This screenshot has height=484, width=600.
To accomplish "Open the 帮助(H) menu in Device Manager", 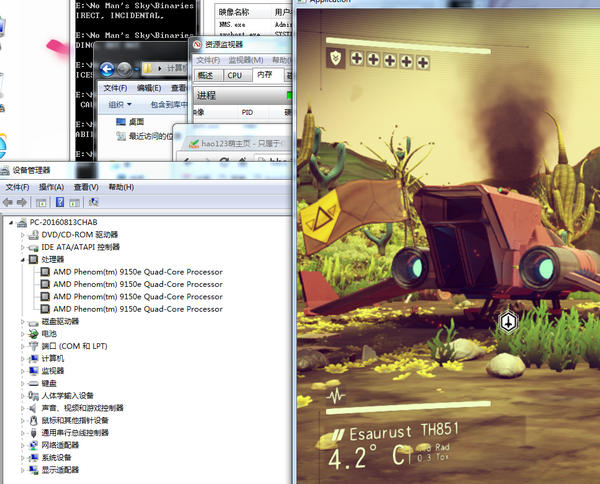I will click(x=121, y=187).
